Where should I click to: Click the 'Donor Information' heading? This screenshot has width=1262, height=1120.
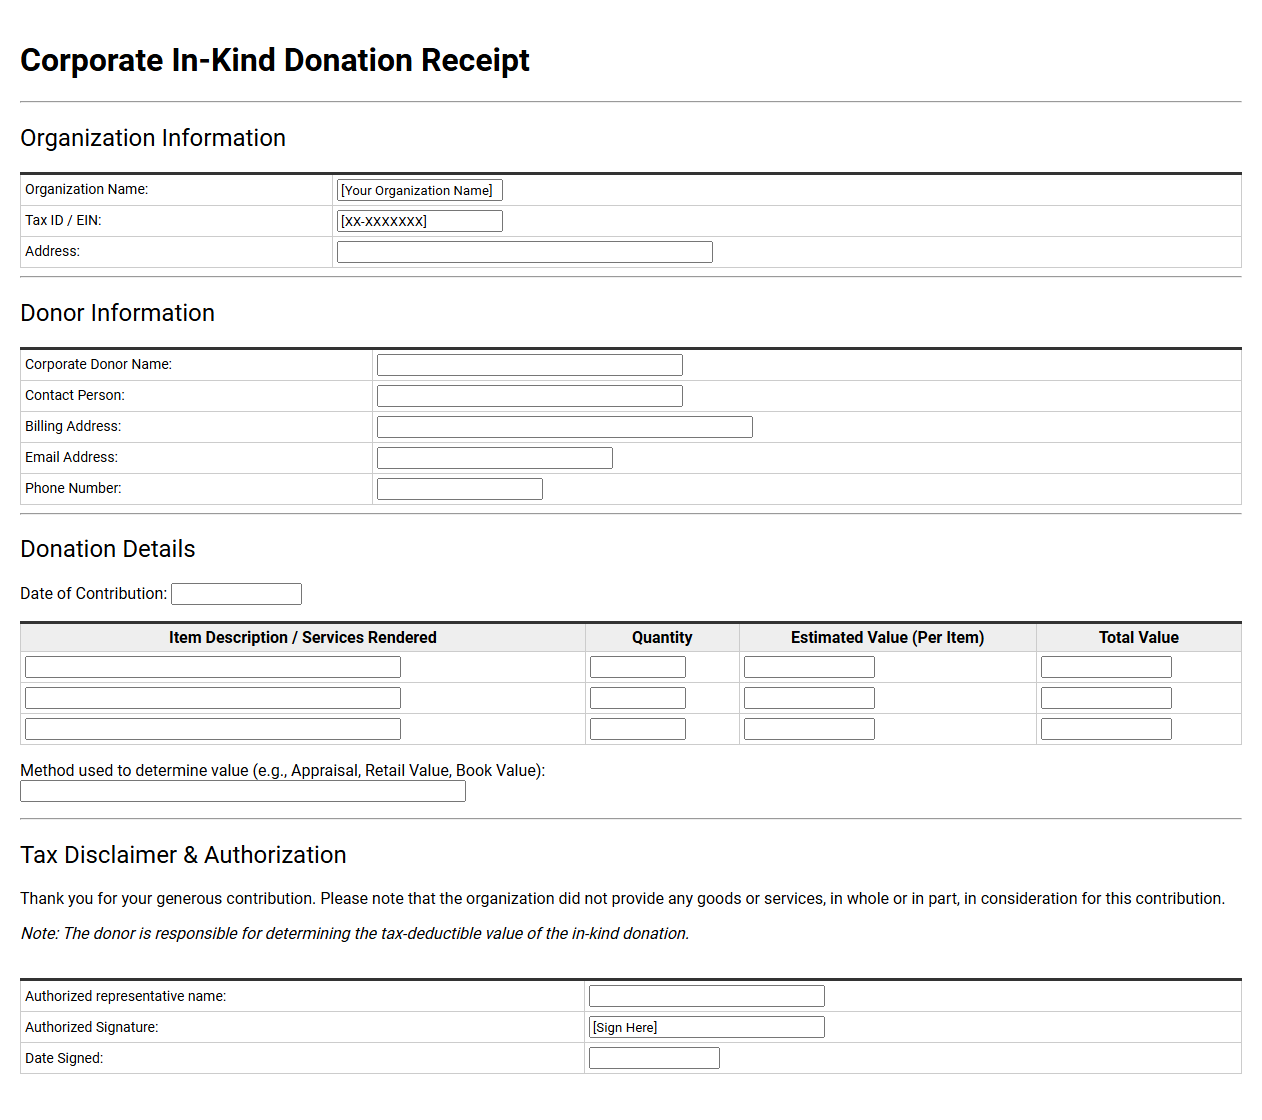pyautogui.click(x=118, y=313)
